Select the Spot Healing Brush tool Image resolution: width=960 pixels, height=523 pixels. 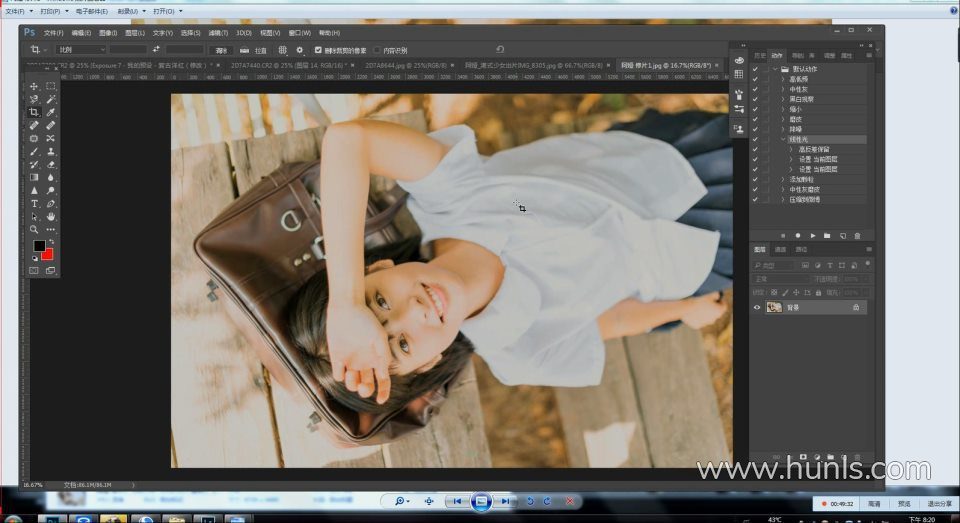point(34,125)
